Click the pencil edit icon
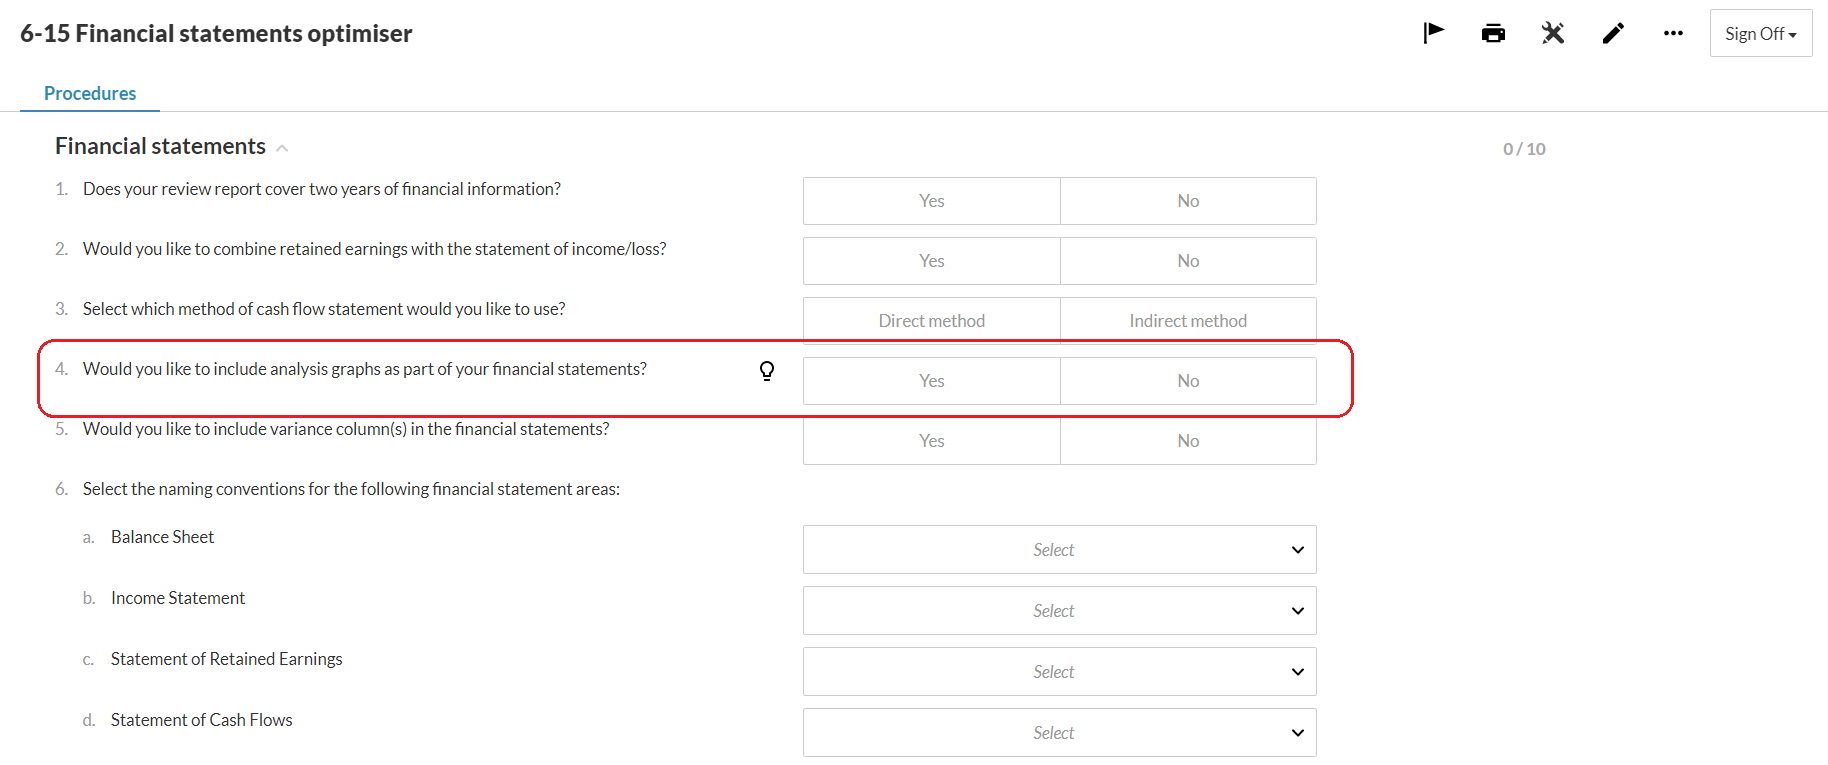The height and width of the screenshot is (765, 1828). coord(1613,34)
